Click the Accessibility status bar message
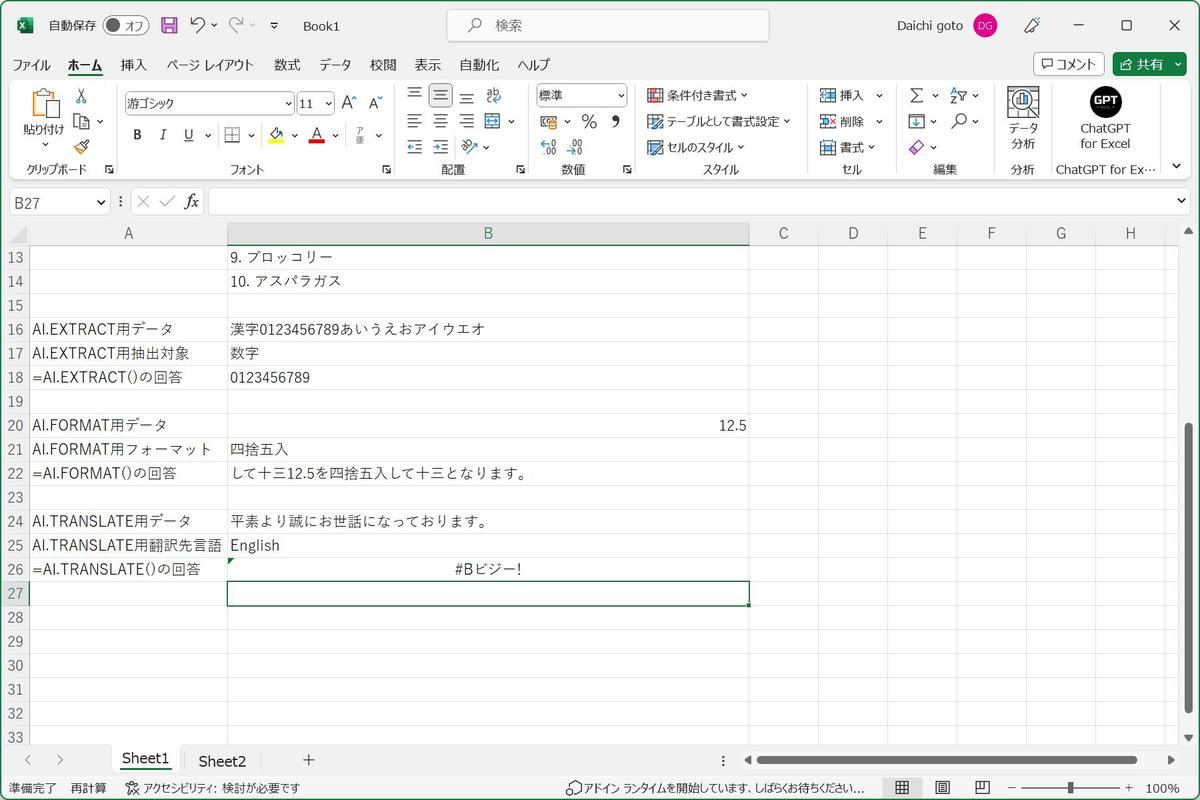Image resolution: width=1200 pixels, height=800 pixels. (x=213, y=788)
